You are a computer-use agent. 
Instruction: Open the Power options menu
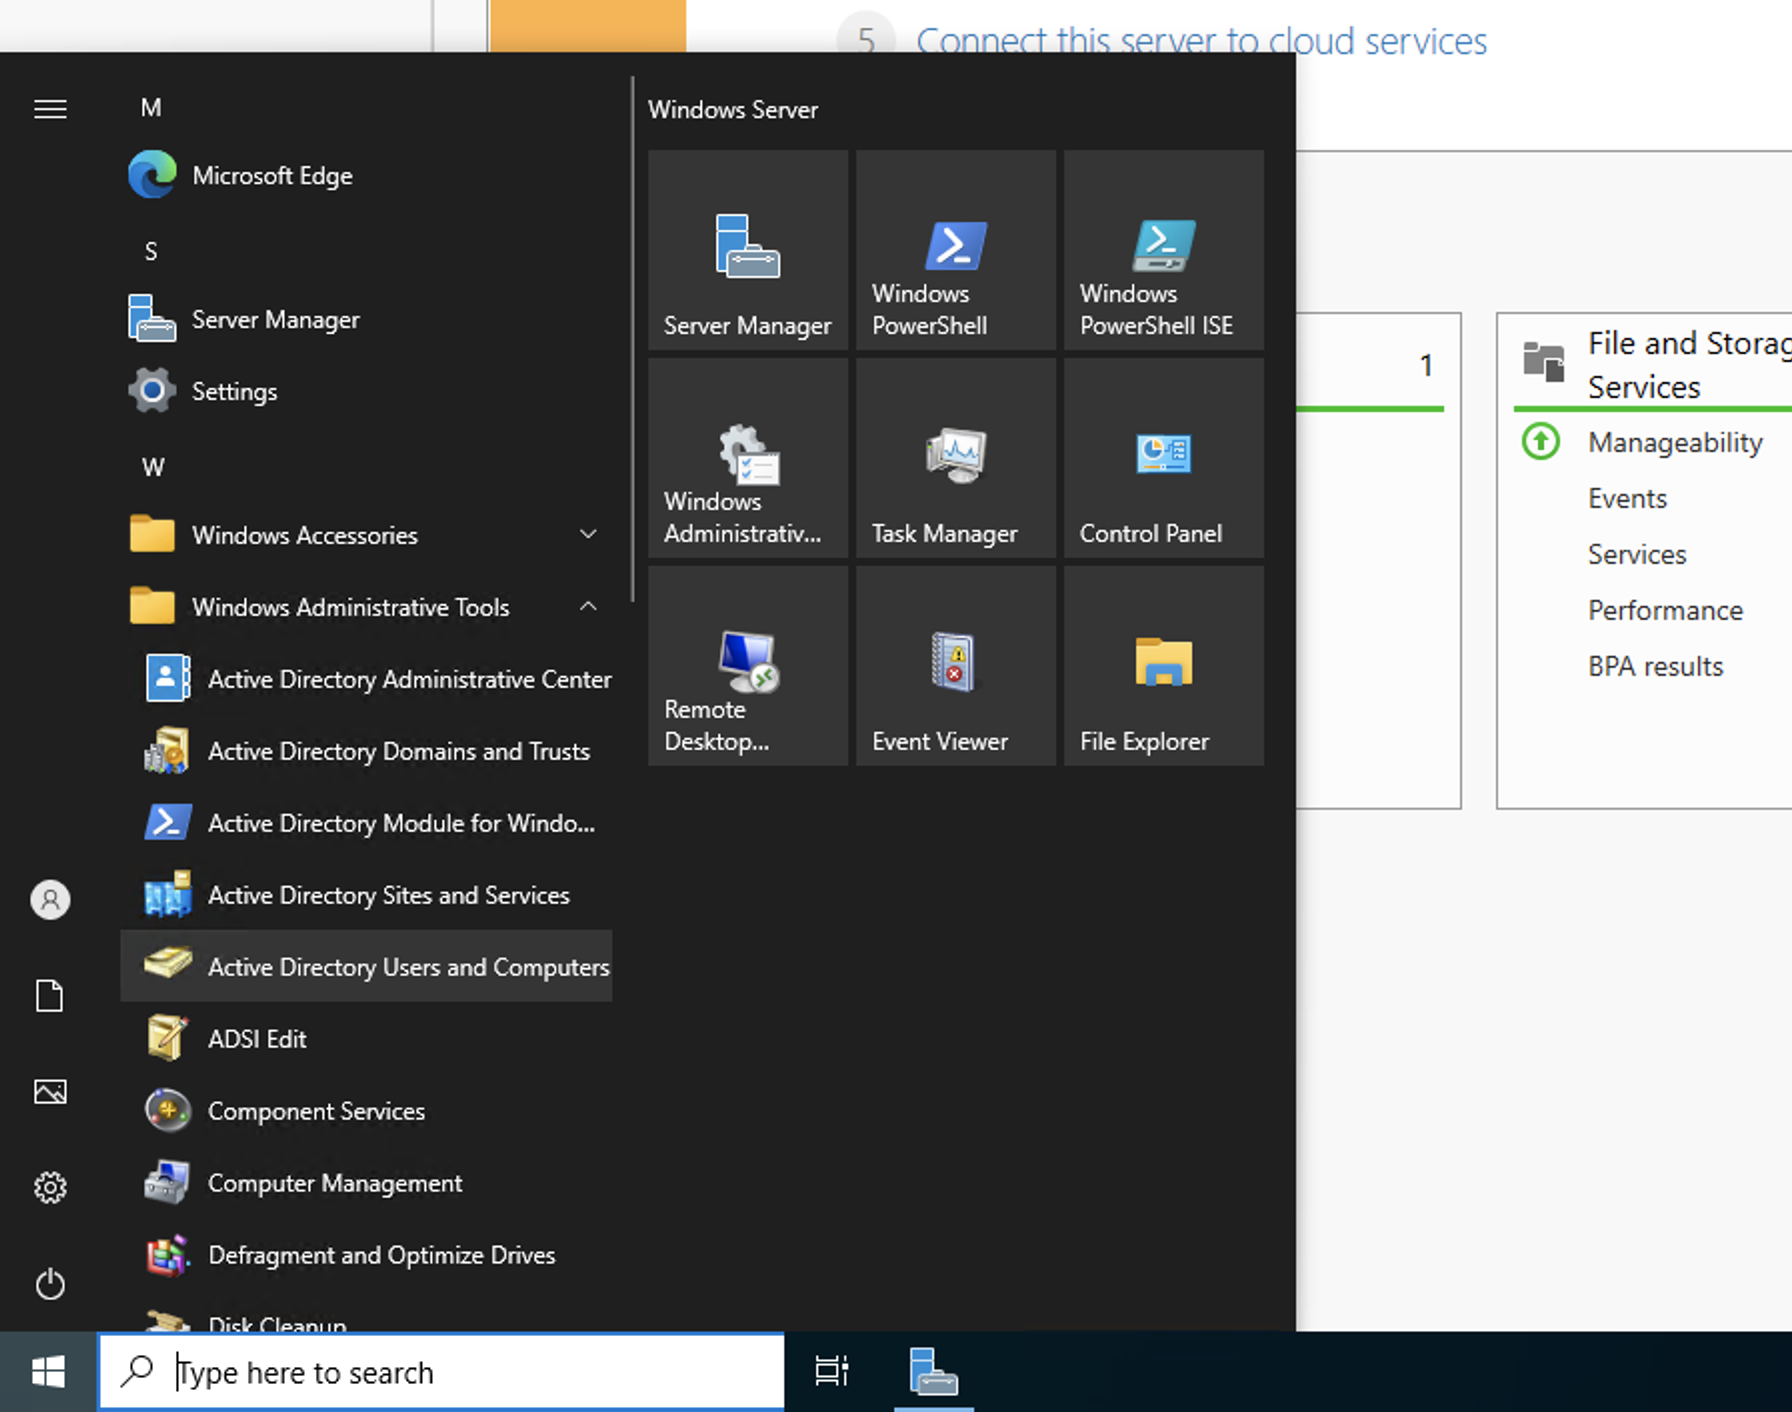50,1284
